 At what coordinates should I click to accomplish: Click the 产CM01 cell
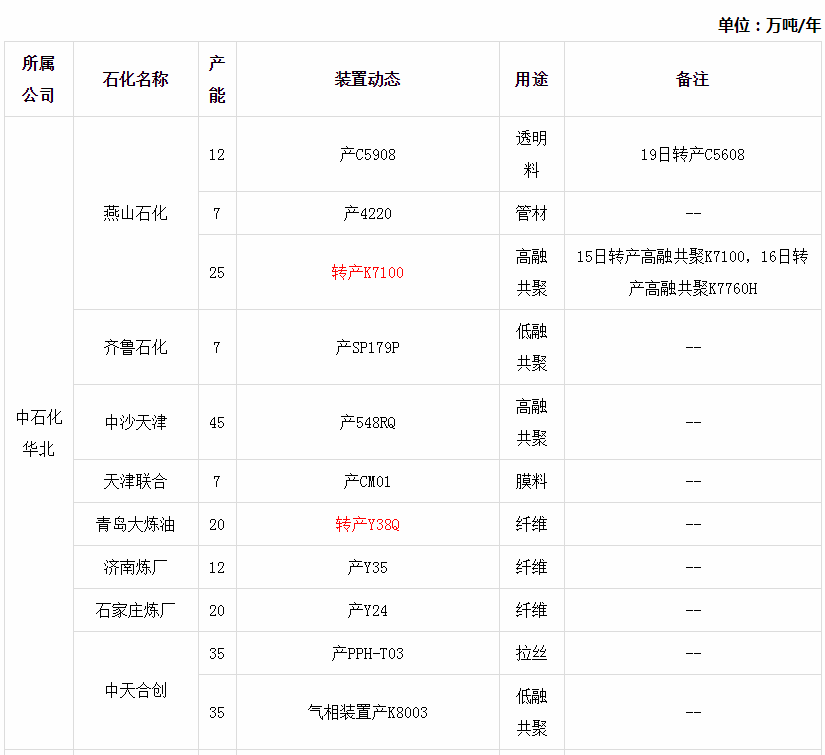tap(367, 481)
